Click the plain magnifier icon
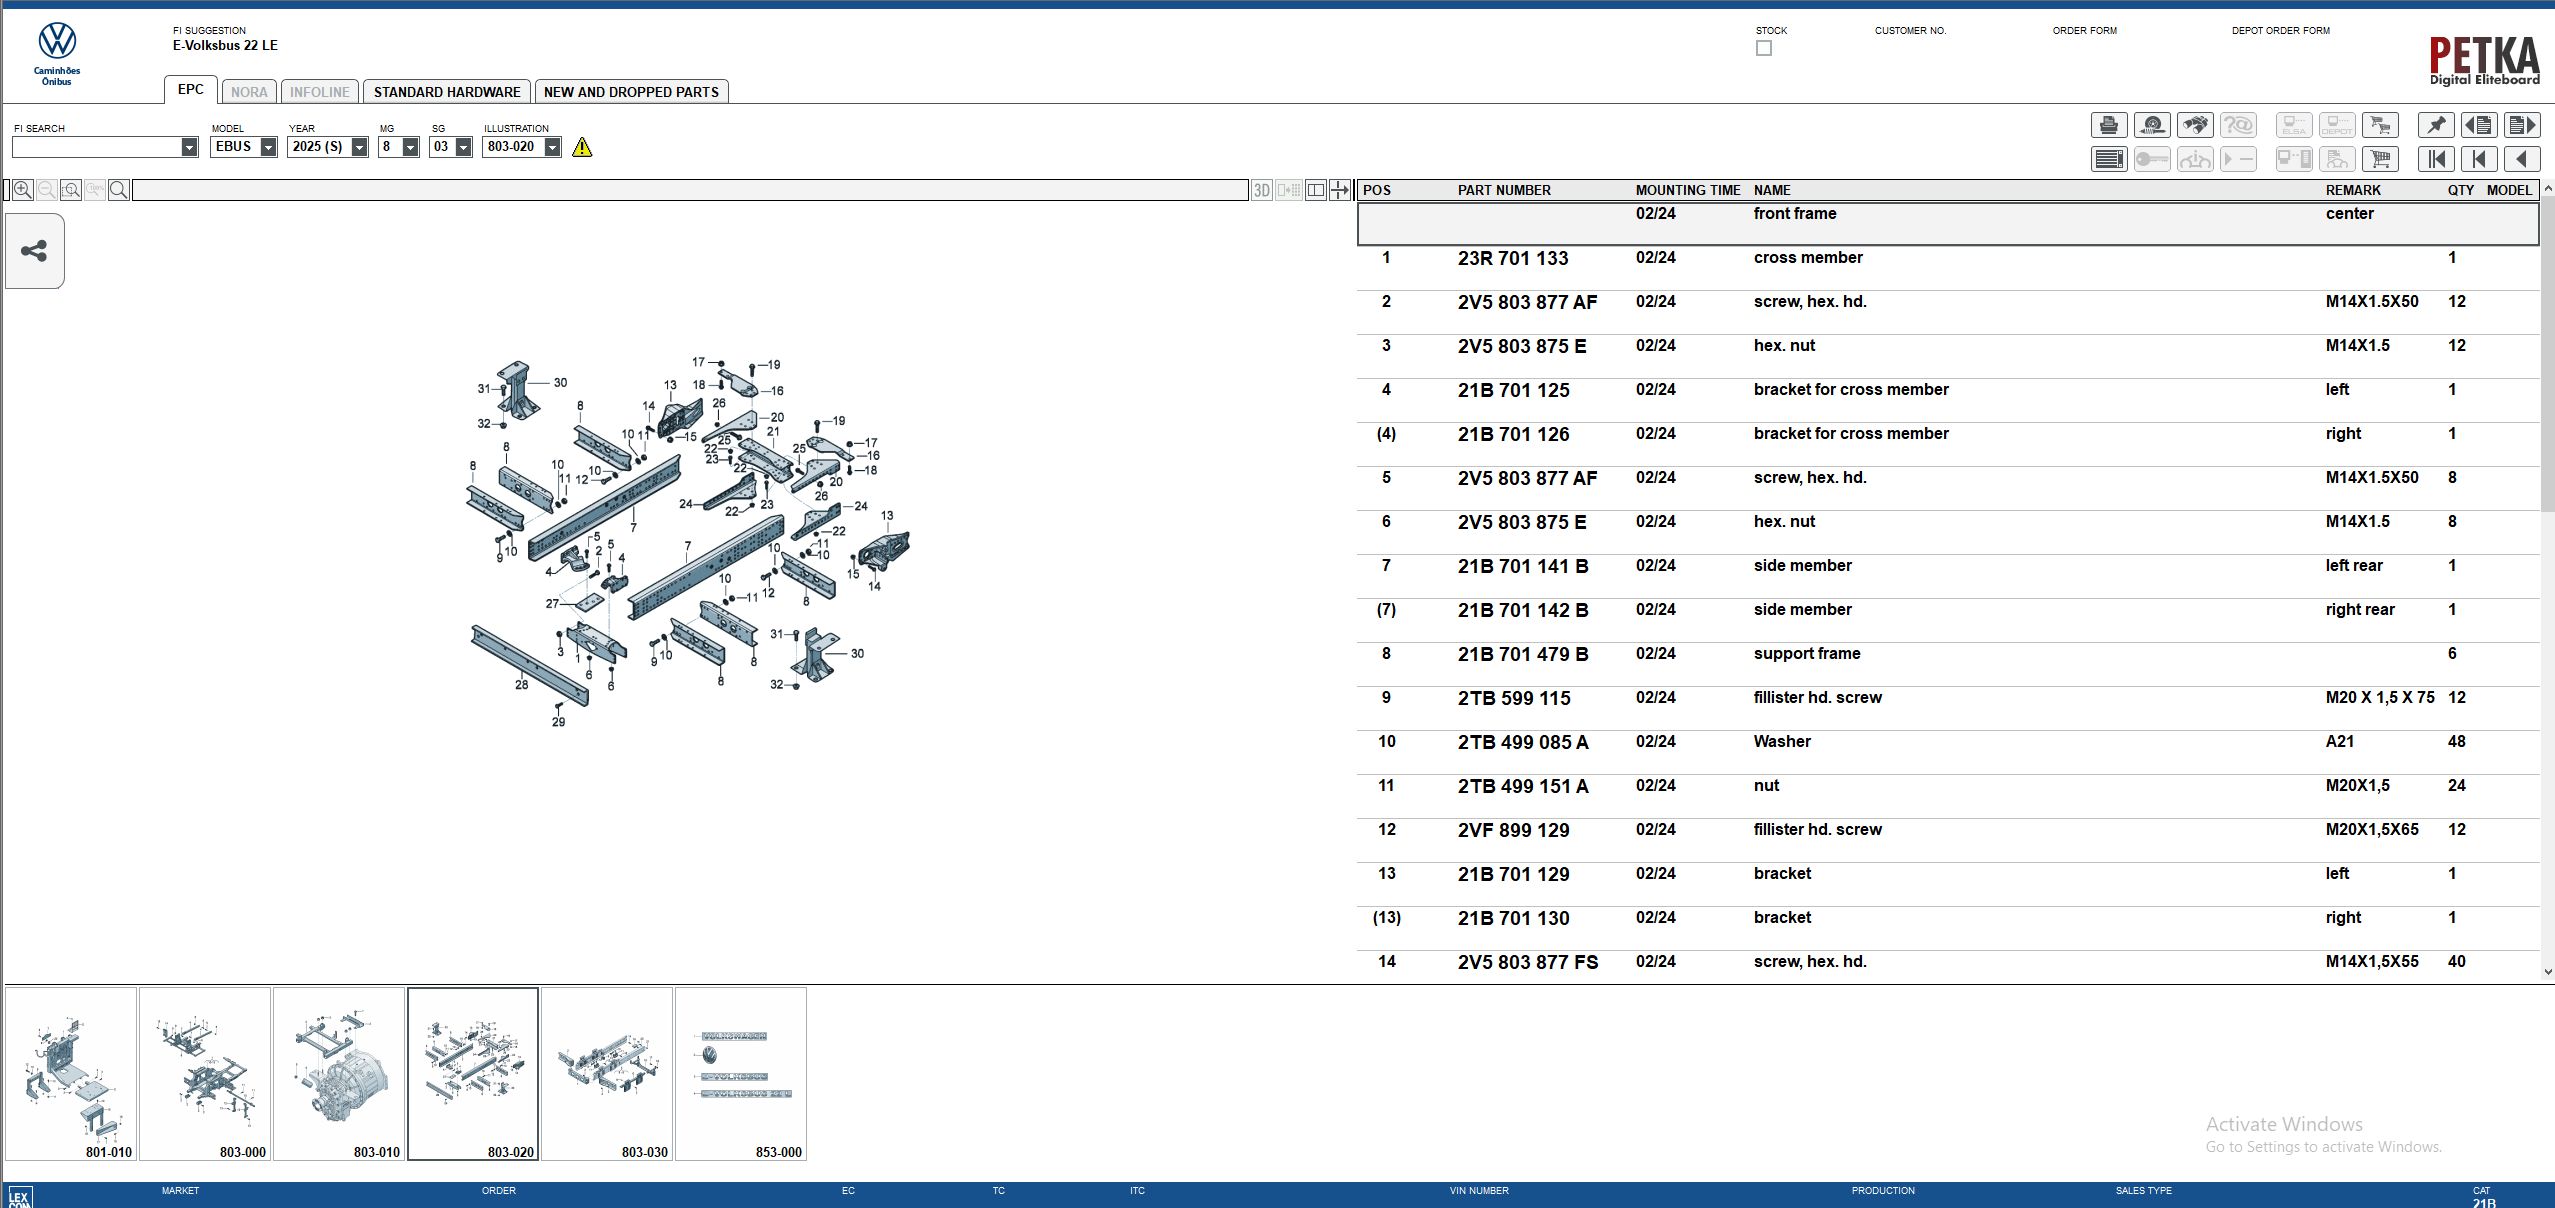This screenshot has width=2555, height=1208. click(x=118, y=190)
